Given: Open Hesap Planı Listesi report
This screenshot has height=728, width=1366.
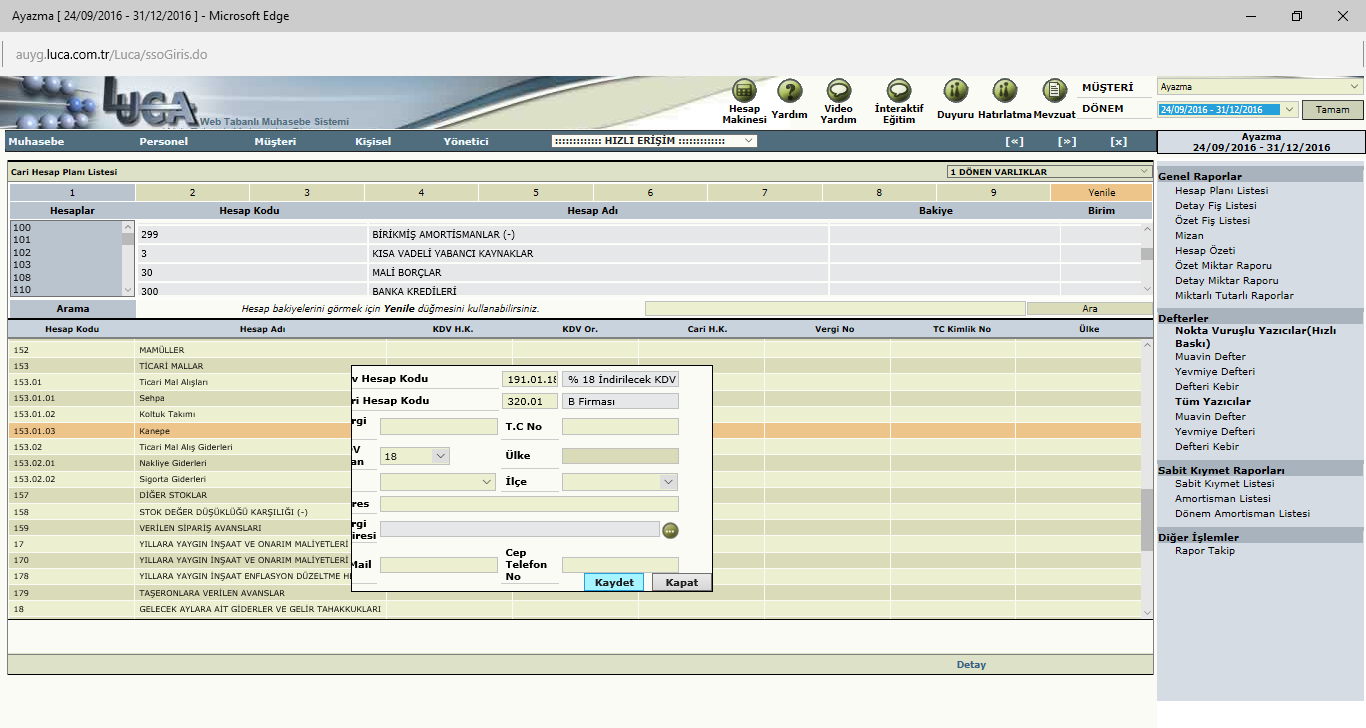Looking at the screenshot, I should coord(1221,190).
